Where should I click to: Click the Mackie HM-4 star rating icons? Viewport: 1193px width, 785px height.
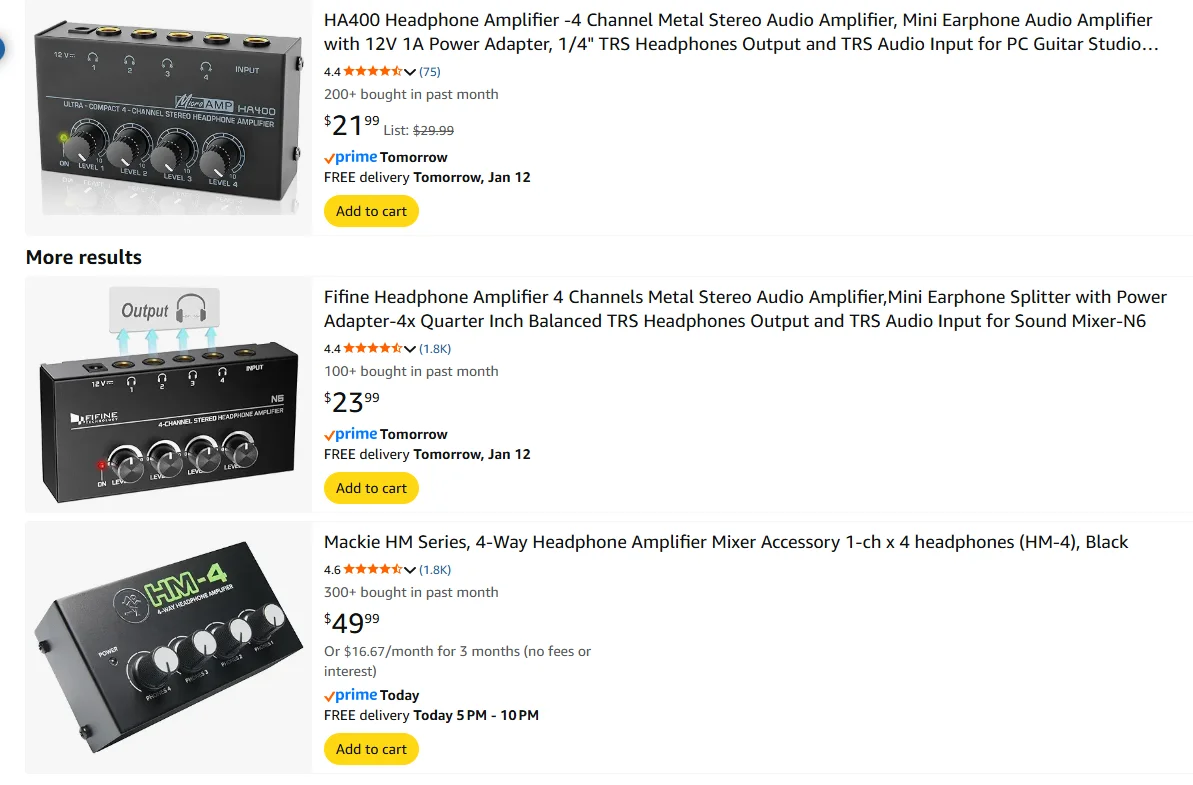(x=373, y=570)
